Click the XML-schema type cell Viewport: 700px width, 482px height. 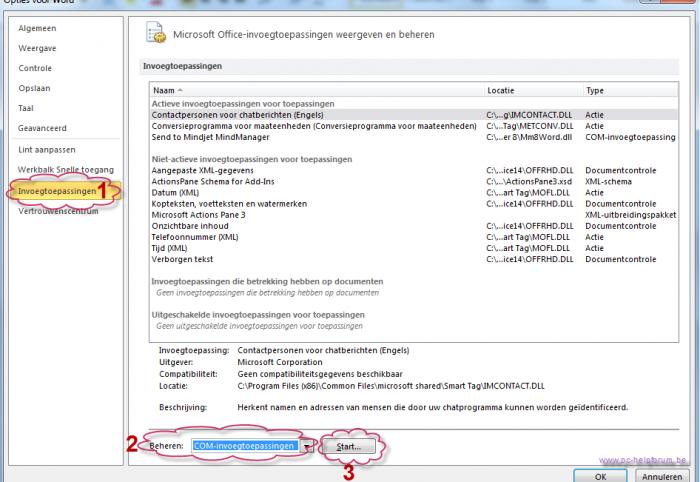[608, 182]
